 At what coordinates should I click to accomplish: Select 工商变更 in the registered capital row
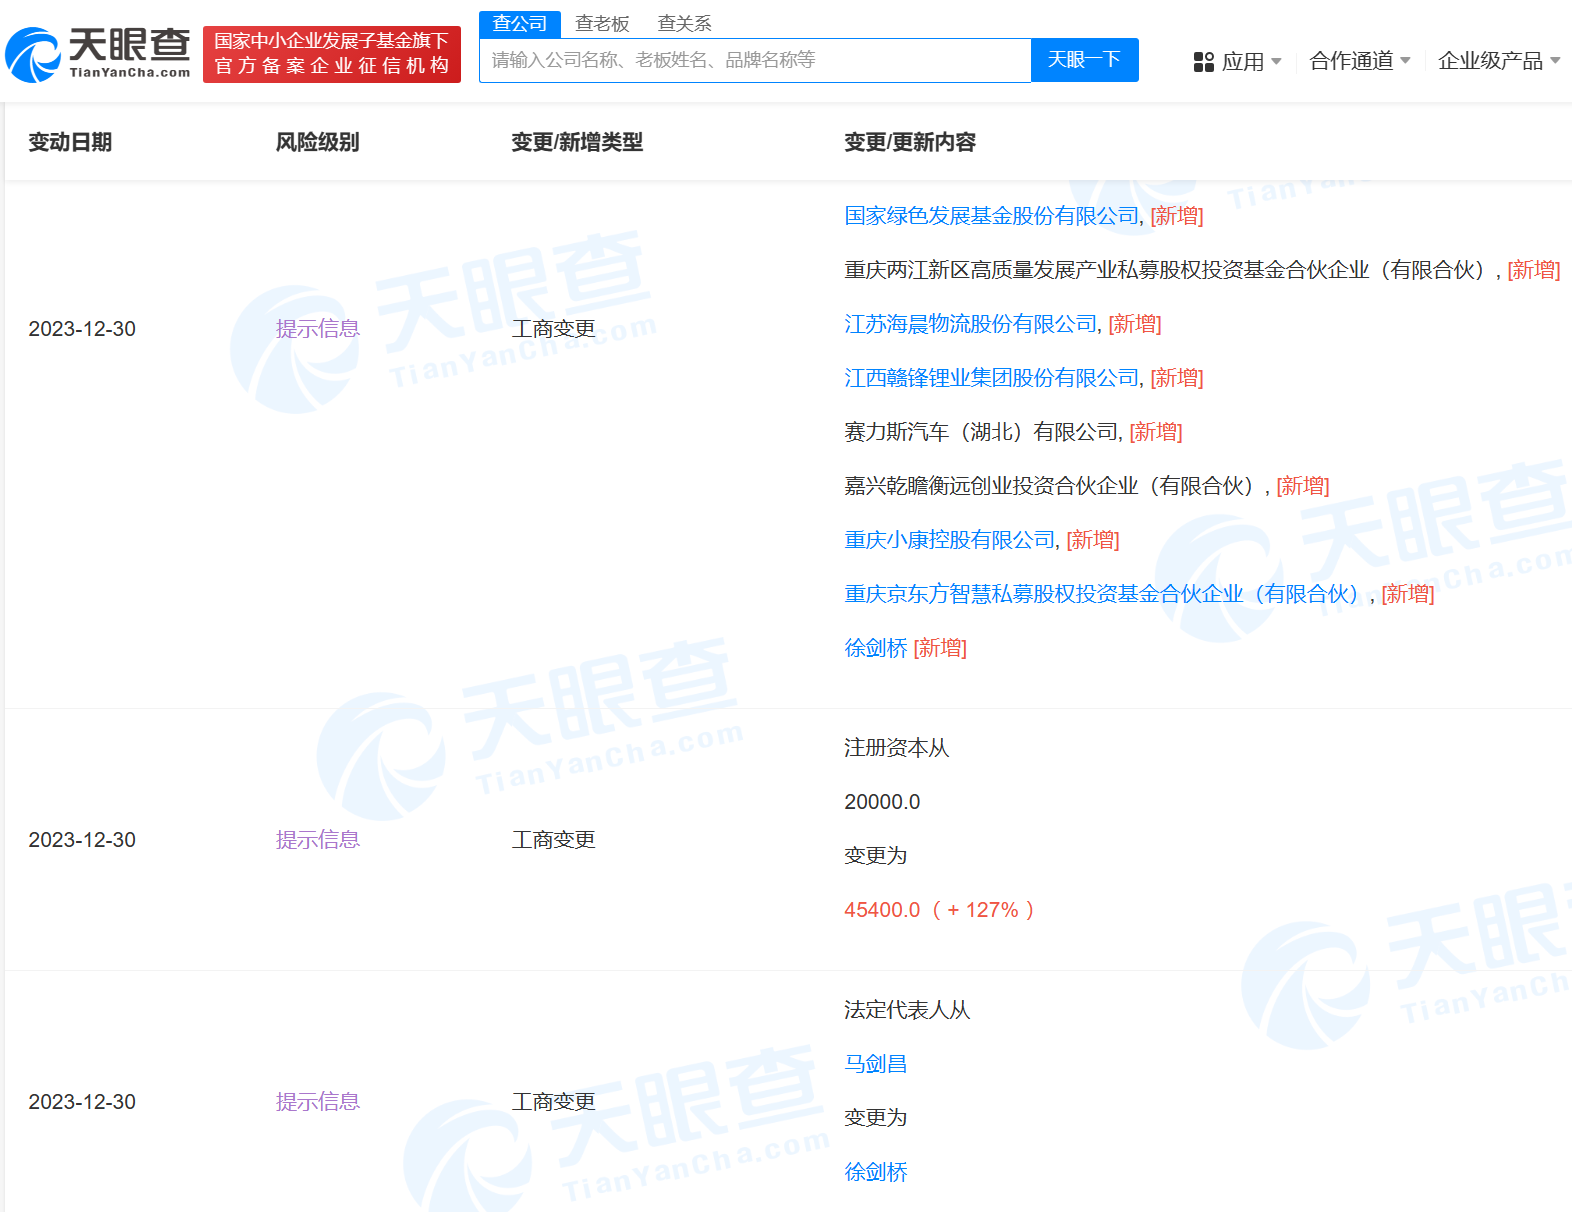[x=554, y=840]
